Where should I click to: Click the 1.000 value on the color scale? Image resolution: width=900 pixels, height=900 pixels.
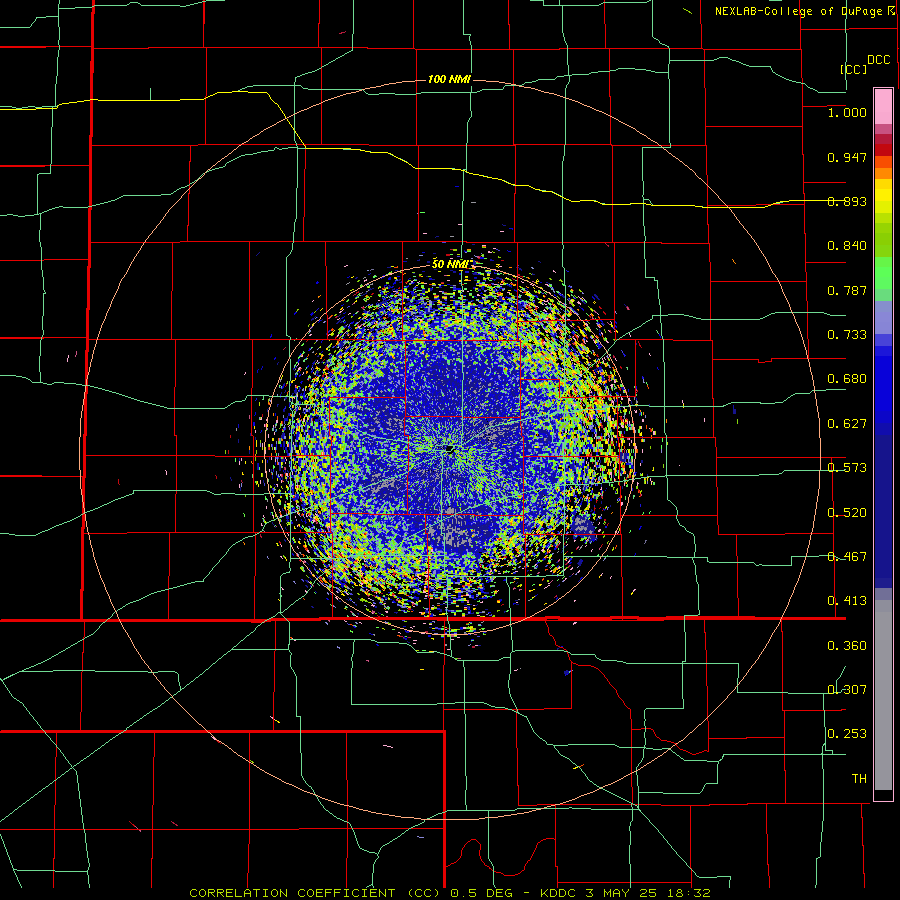[847, 112]
